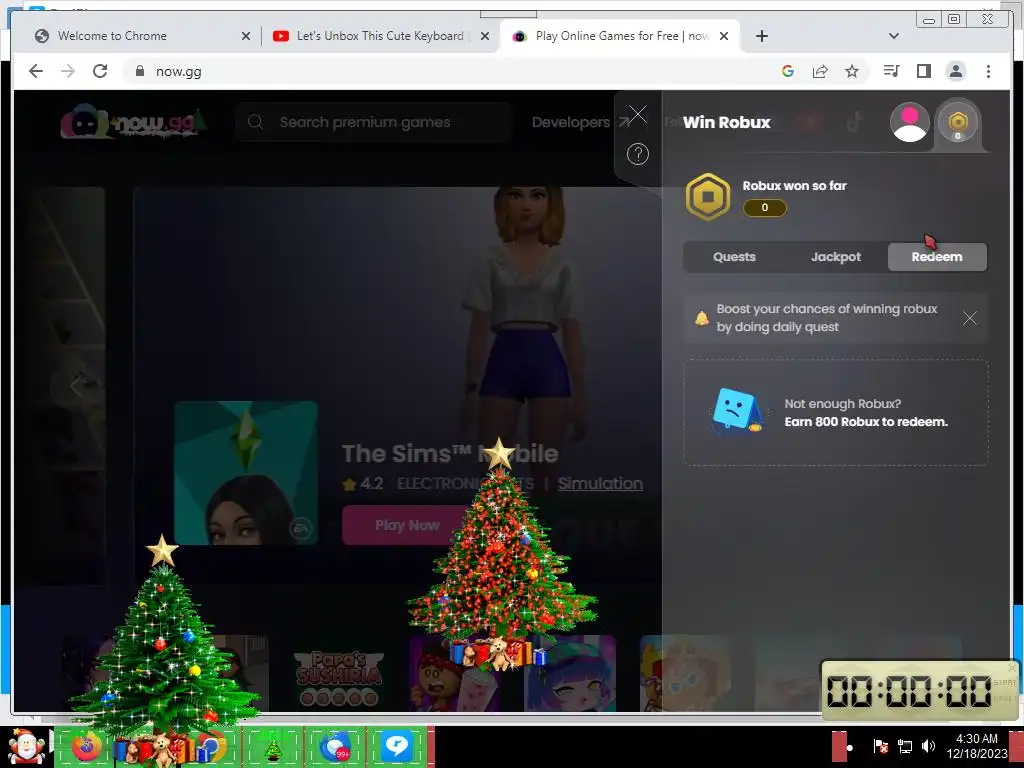The height and width of the screenshot is (768, 1024).
Task: Click the Santa start button on the taskbar
Action: (26, 747)
